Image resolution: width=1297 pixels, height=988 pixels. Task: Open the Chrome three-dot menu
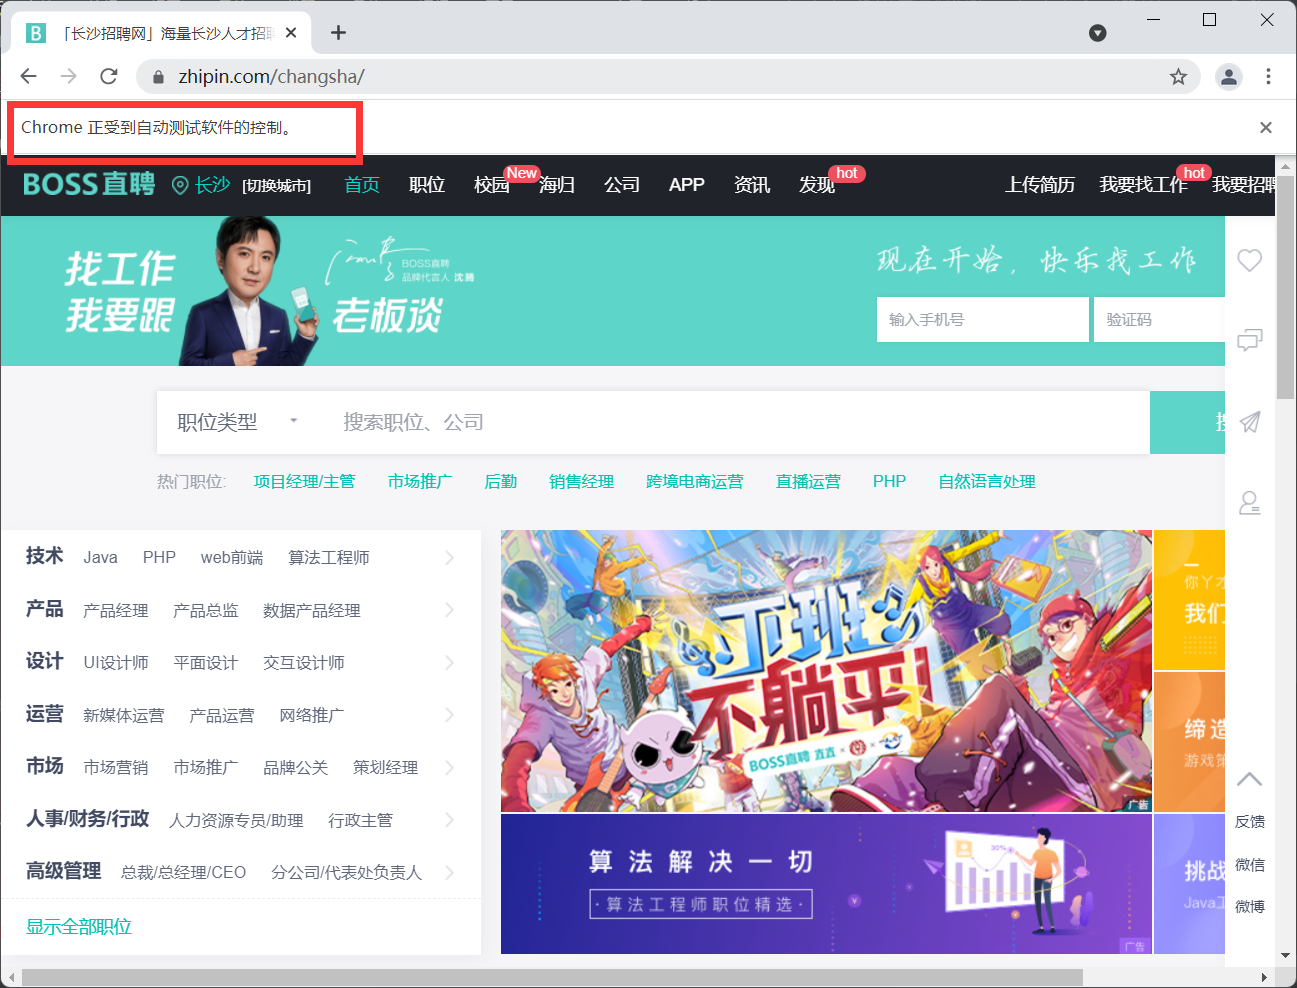(1268, 76)
